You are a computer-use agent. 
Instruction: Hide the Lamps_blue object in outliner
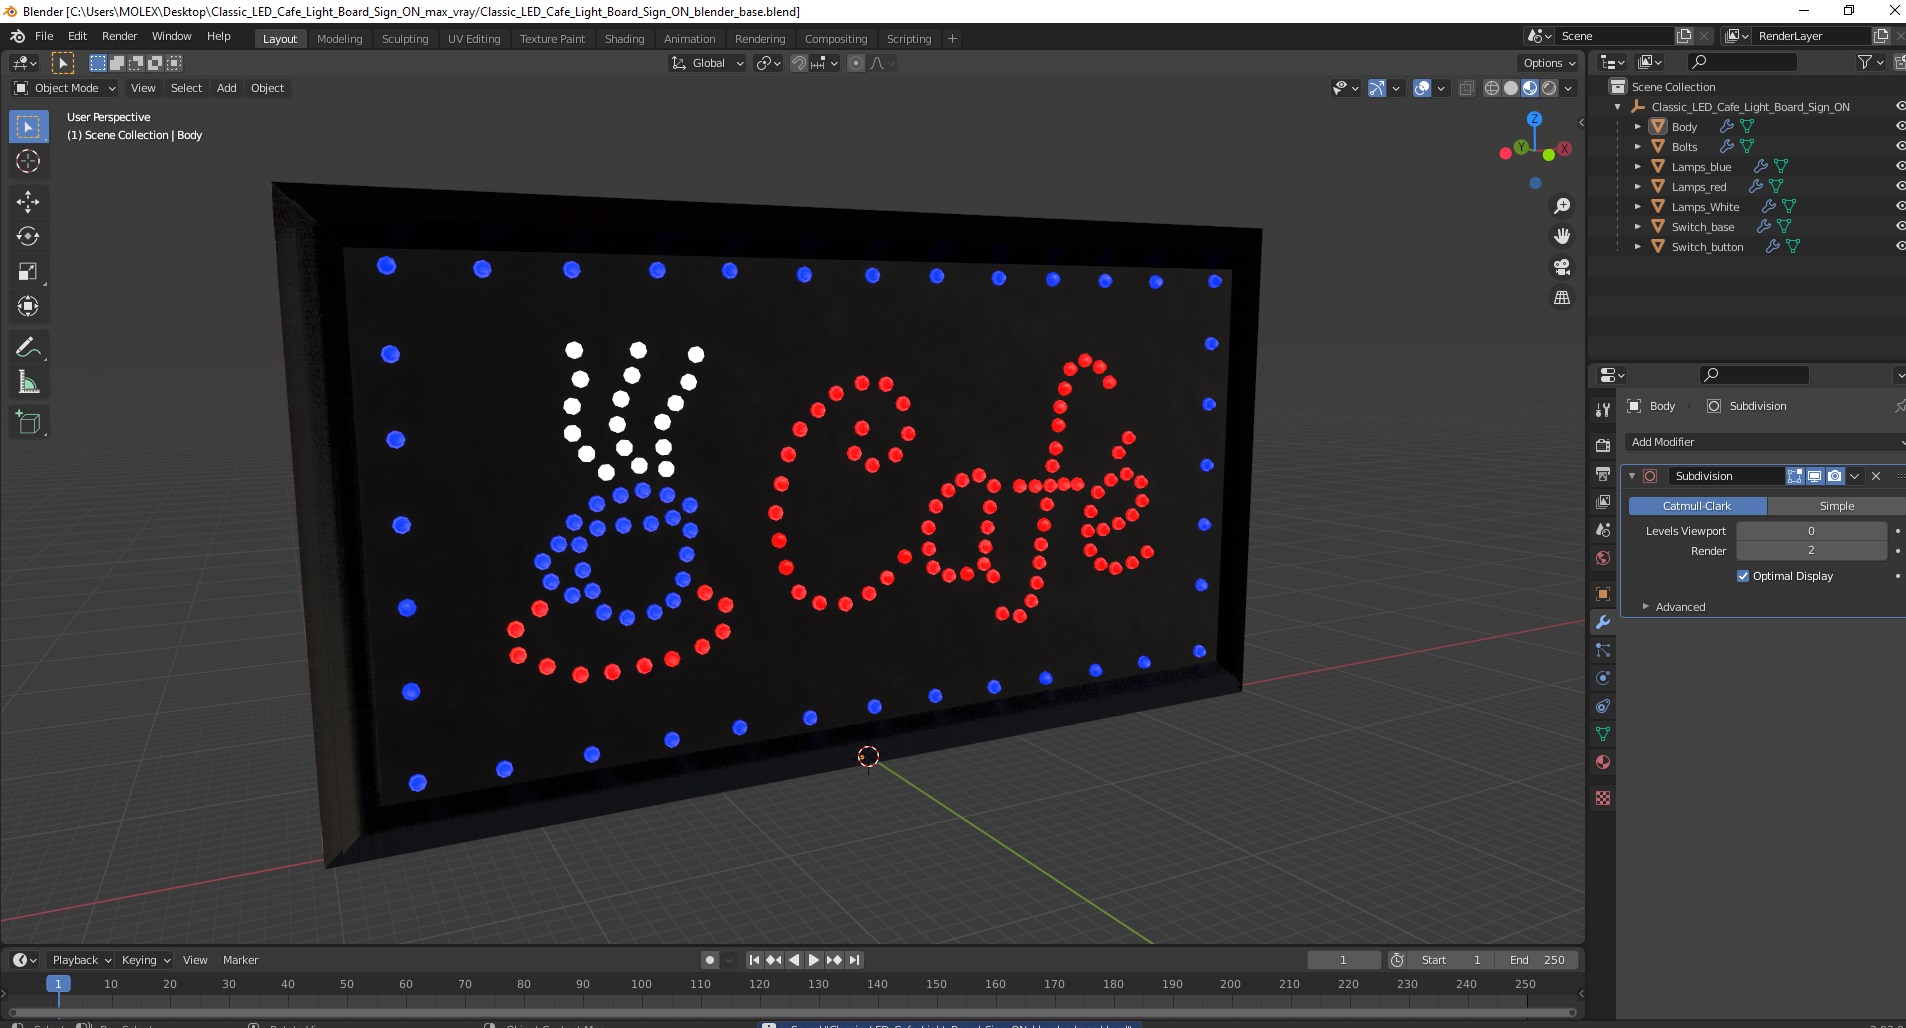pos(1899,167)
